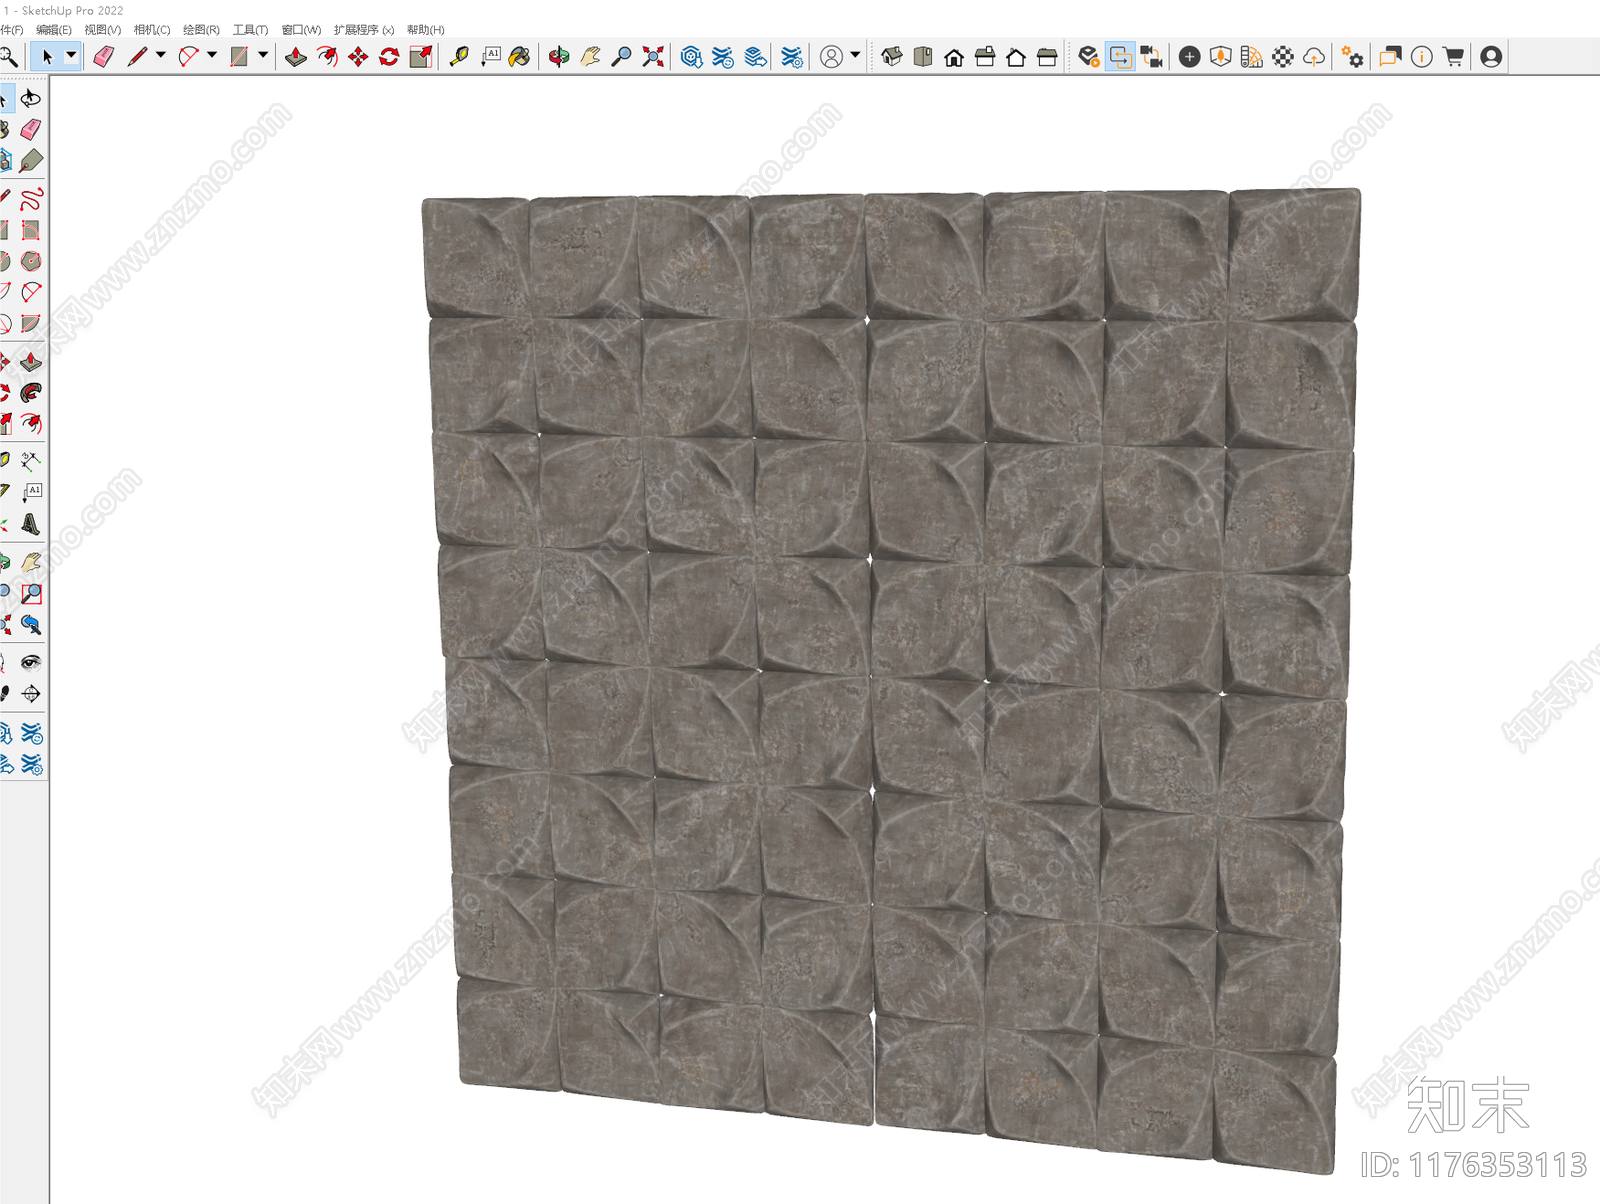Select the arrow Select tool in top toolbar
This screenshot has width=1600, height=1204.
(47, 57)
